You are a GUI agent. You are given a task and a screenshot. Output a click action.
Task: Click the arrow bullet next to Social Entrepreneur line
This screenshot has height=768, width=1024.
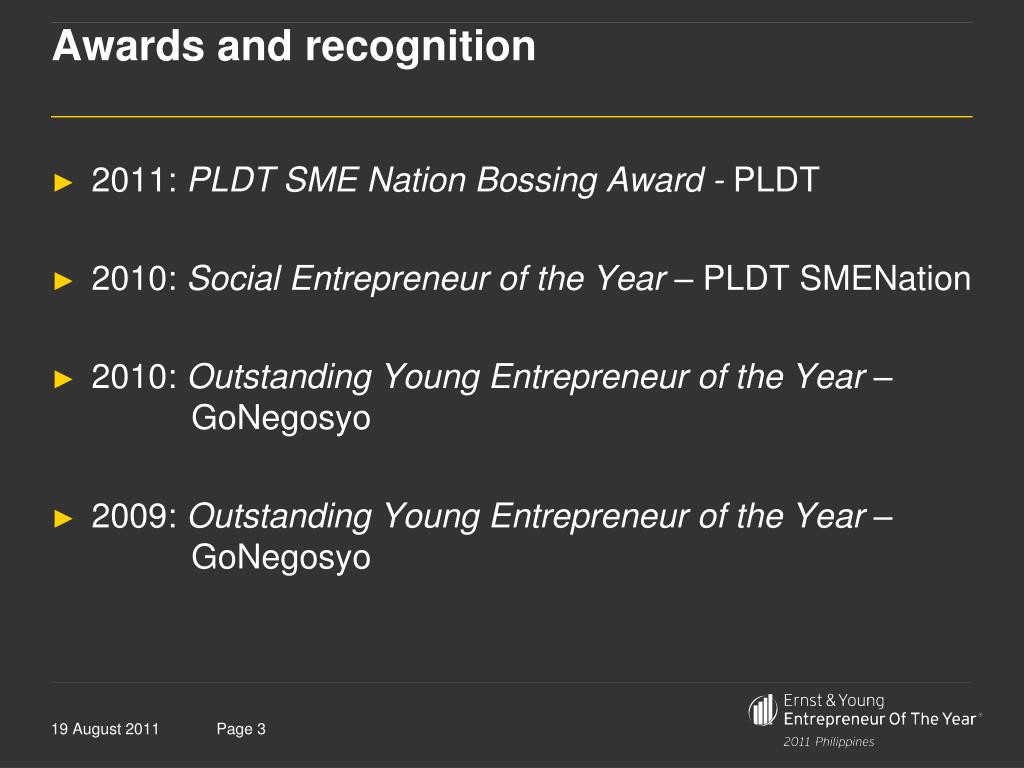[x=63, y=281]
